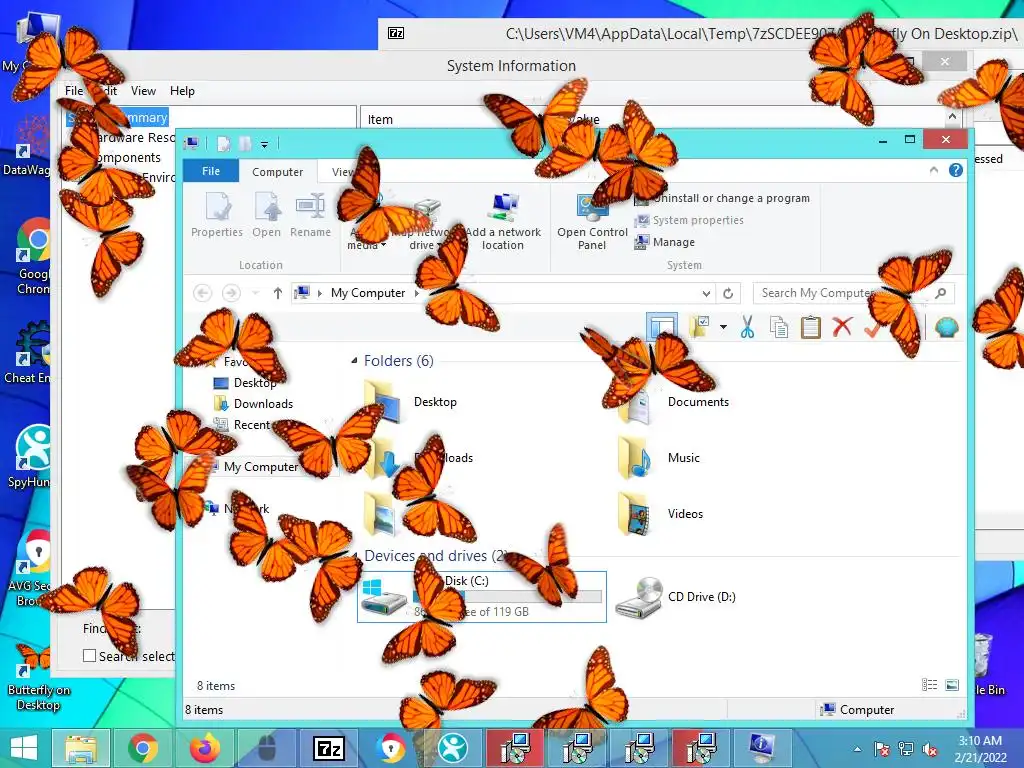Click Manage in the System group
This screenshot has height=768, width=1024.
tap(665, 242)
